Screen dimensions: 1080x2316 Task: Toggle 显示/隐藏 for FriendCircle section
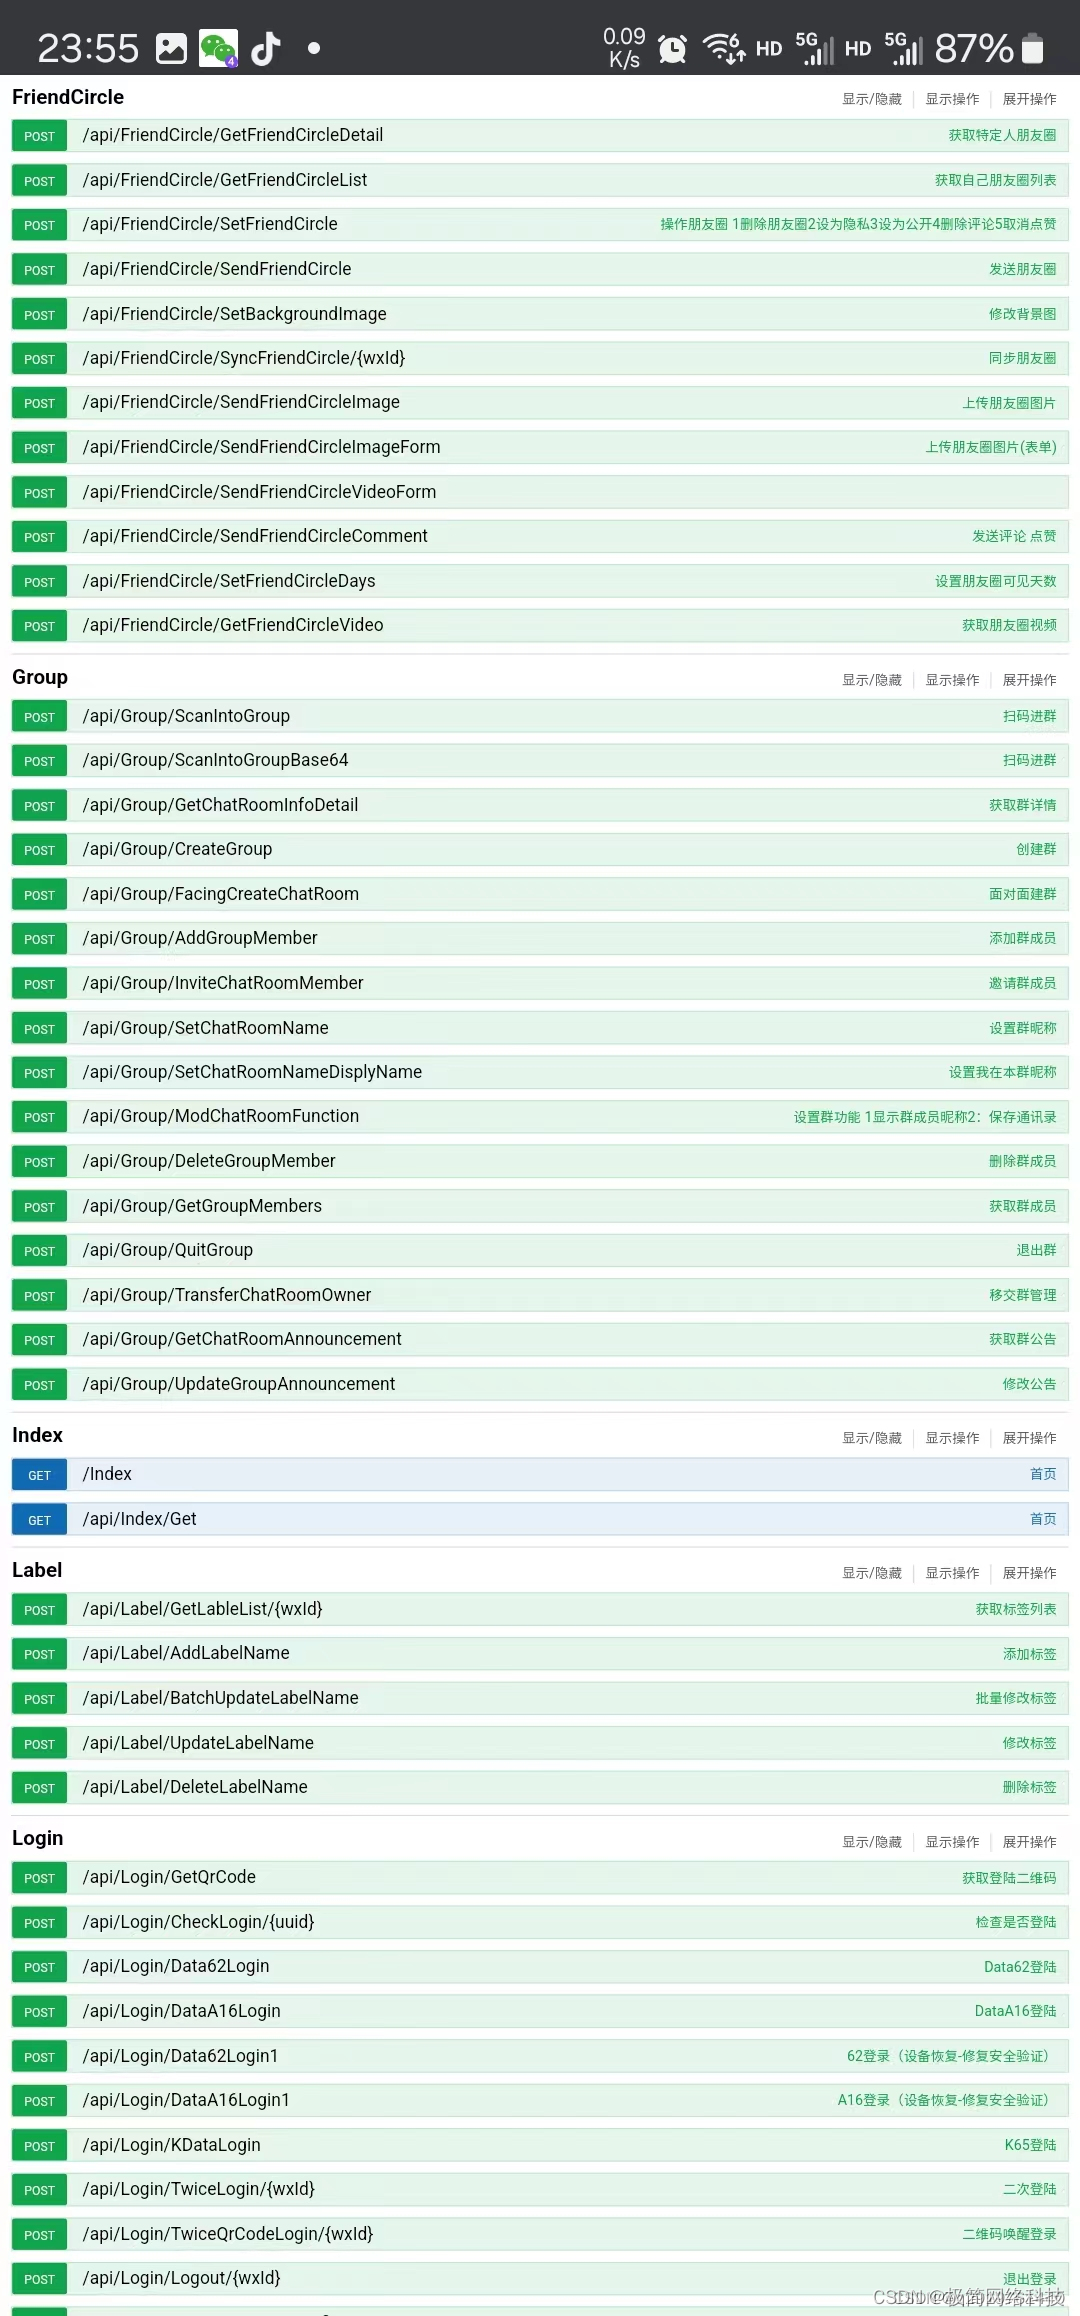(x=872, y=99)
